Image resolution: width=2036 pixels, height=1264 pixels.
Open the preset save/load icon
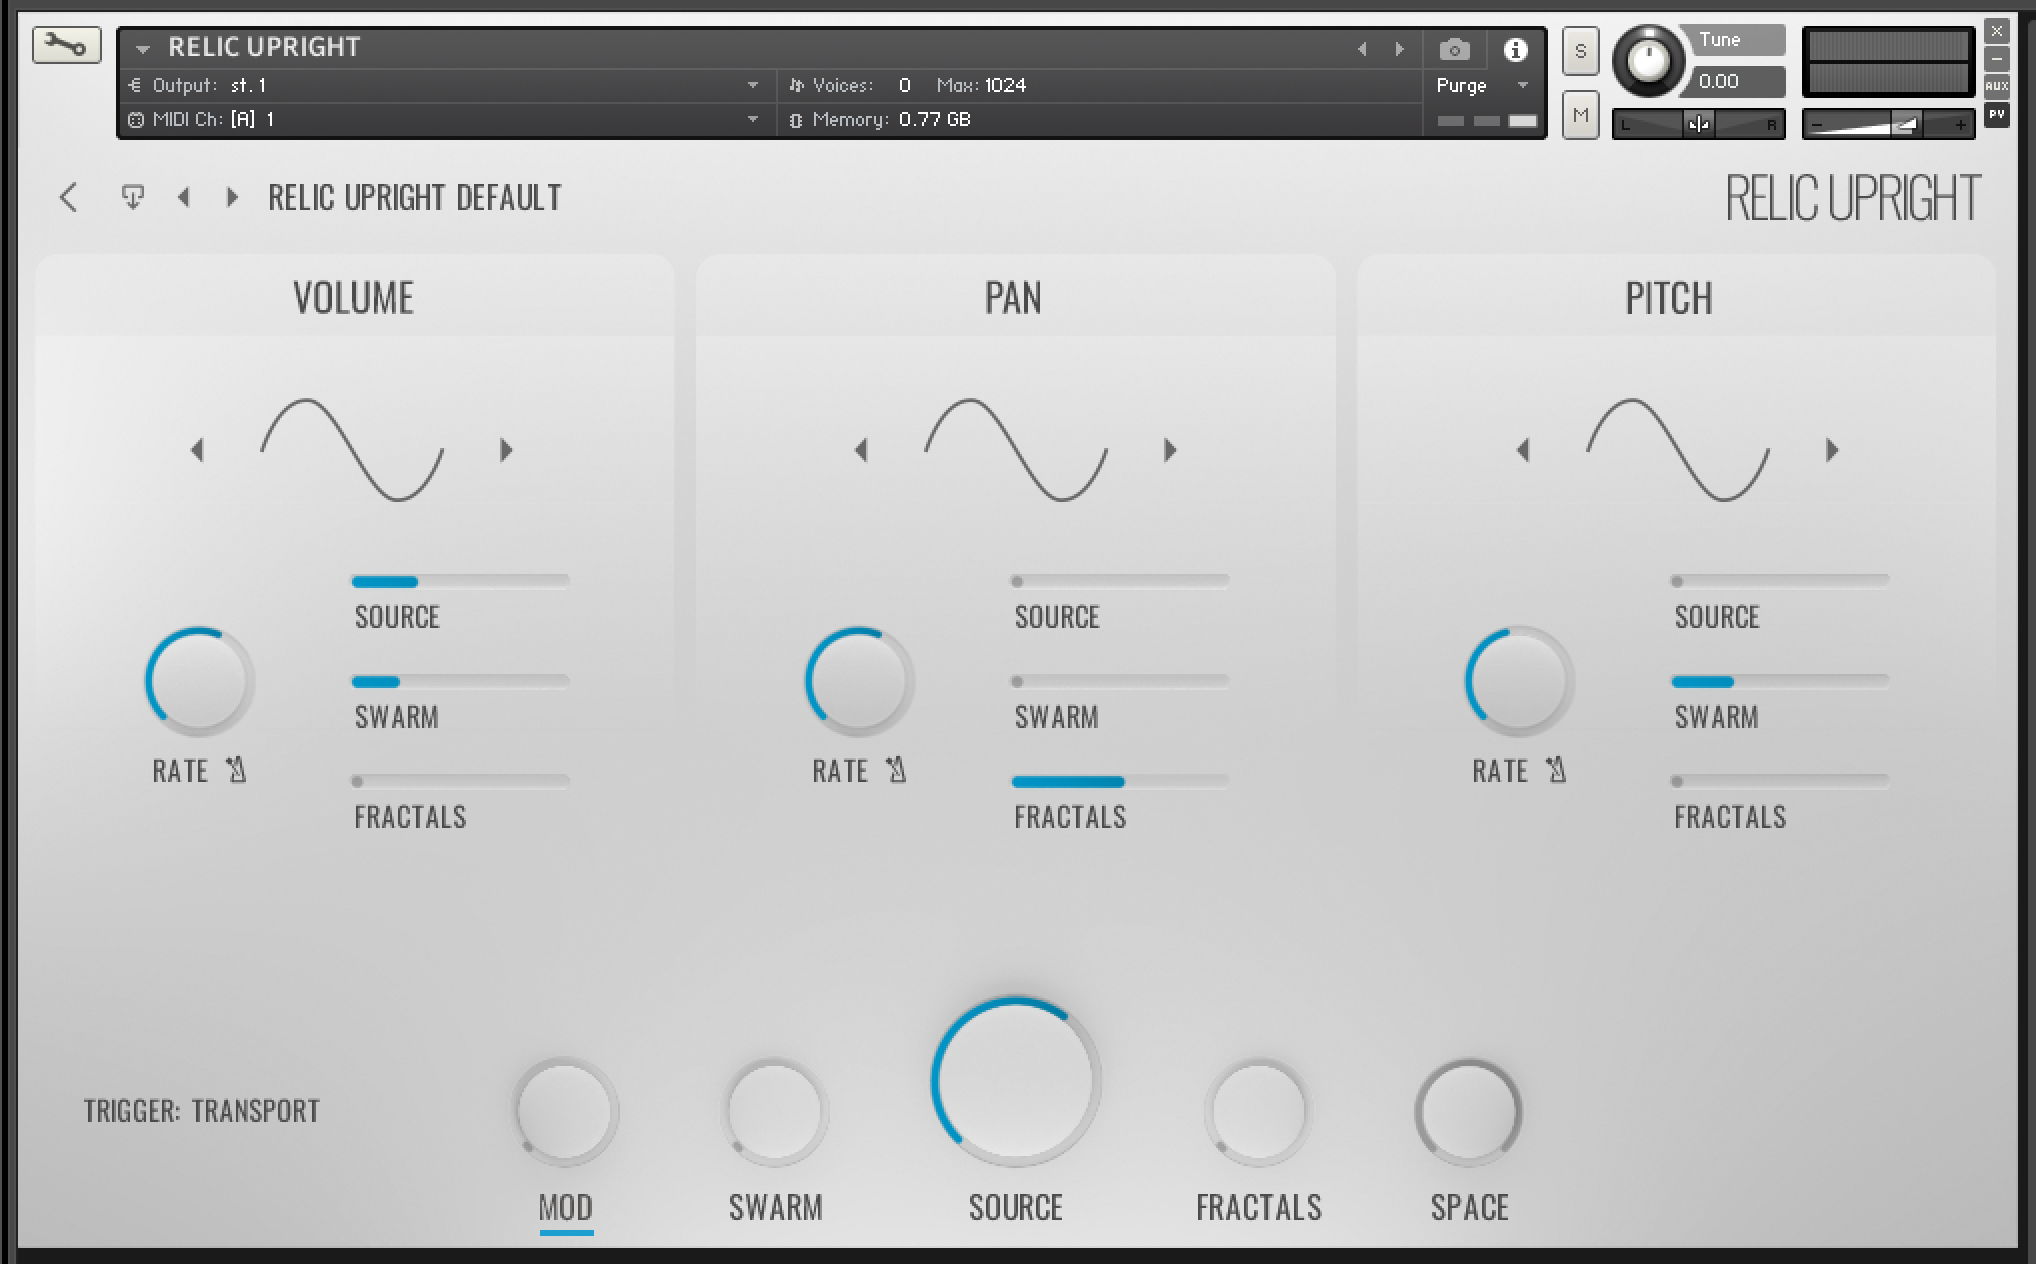click(132, 197)
